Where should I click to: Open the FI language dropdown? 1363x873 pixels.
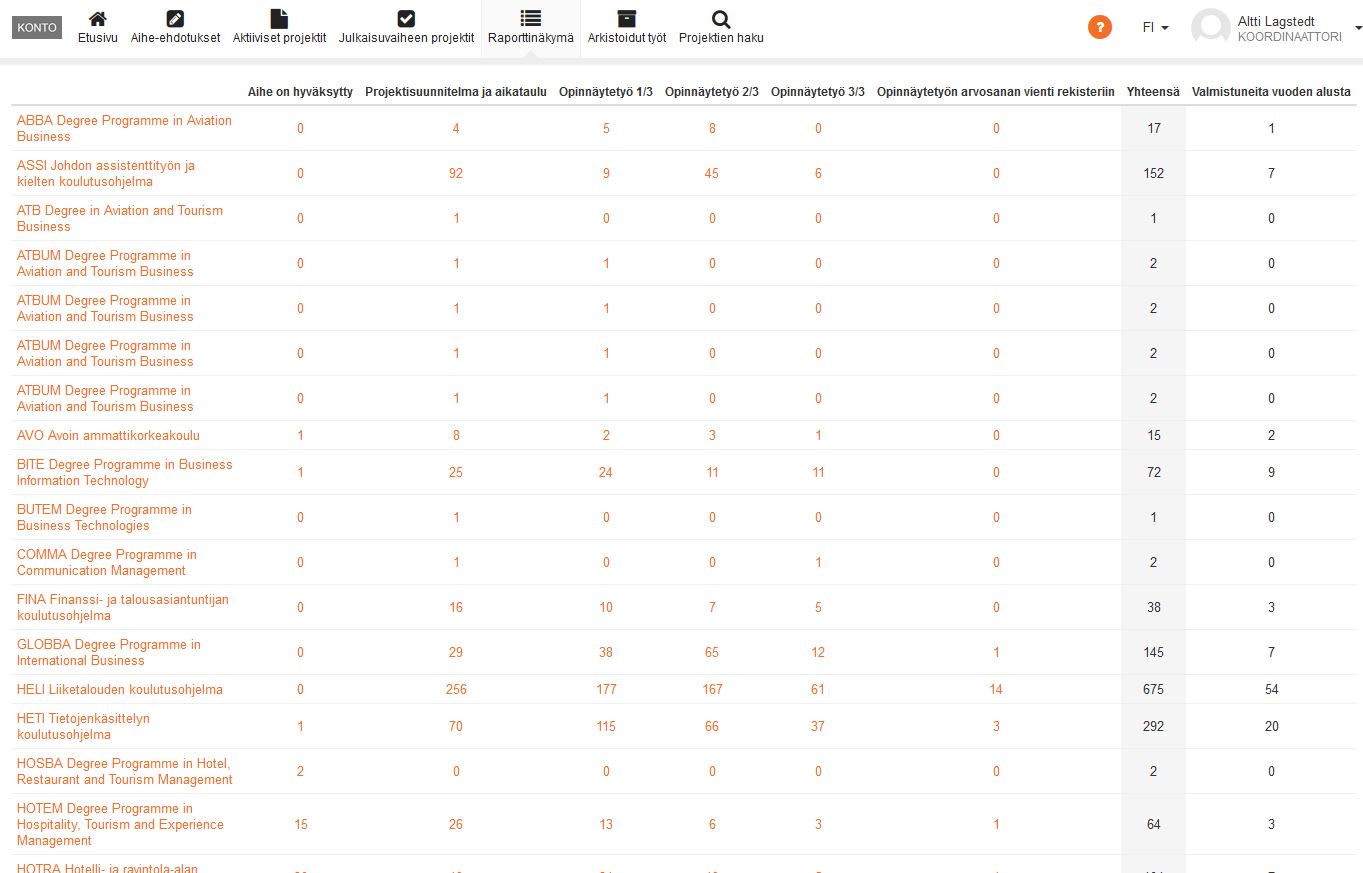tap(1155, 28)
